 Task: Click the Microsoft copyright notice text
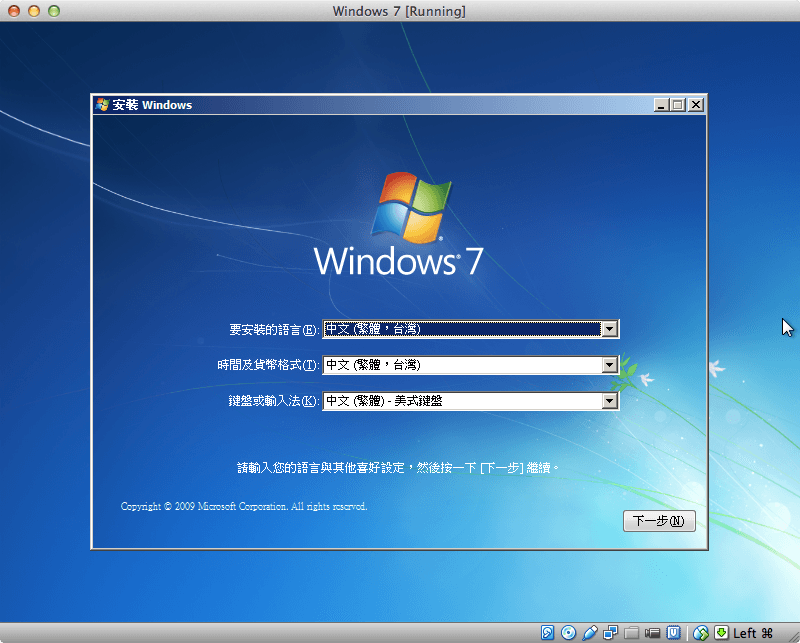point(244,506)
